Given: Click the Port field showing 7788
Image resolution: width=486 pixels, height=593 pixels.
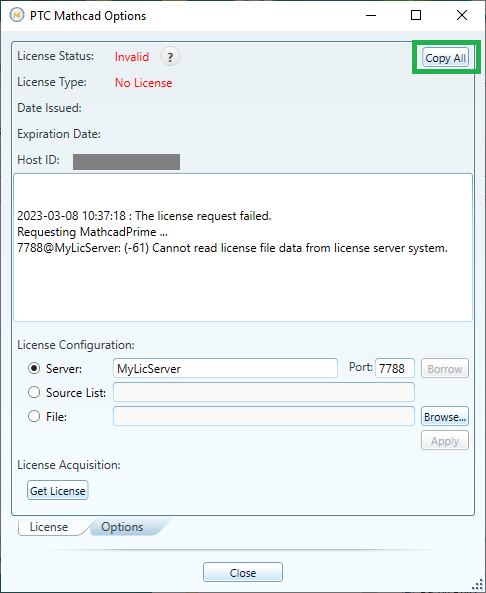Looking at the screenshot, I should point(395,368).
